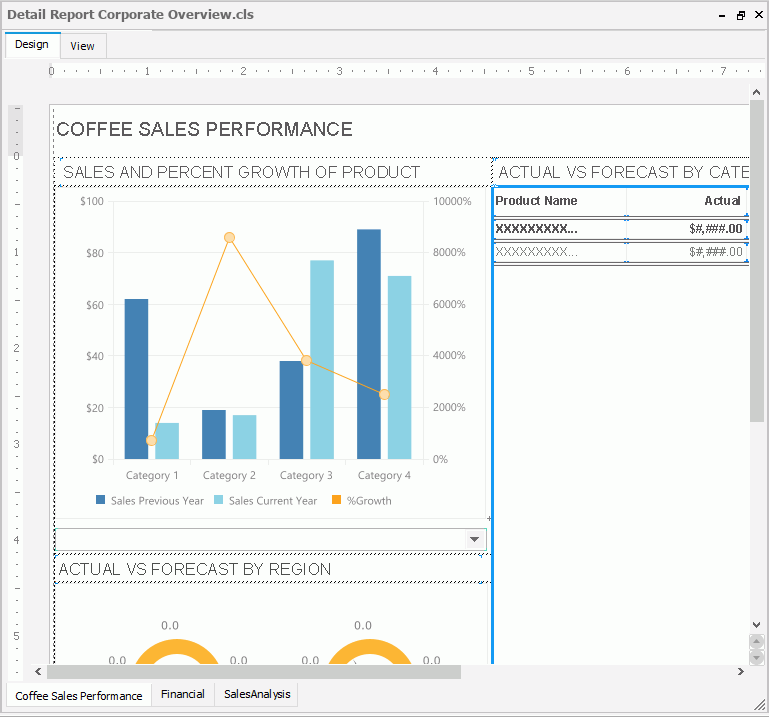Image resolution: width=769 pixels, height=717 pixels.
Task: Click Sales Previous Year legend swatch
Action: [x=101, y=500]
